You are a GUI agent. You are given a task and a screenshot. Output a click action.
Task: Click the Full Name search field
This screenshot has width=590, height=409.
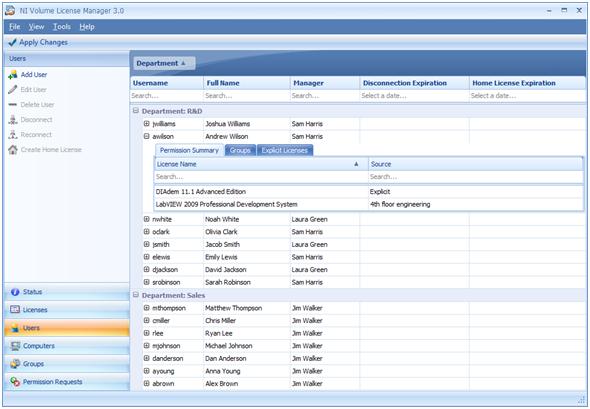(246, 96)
